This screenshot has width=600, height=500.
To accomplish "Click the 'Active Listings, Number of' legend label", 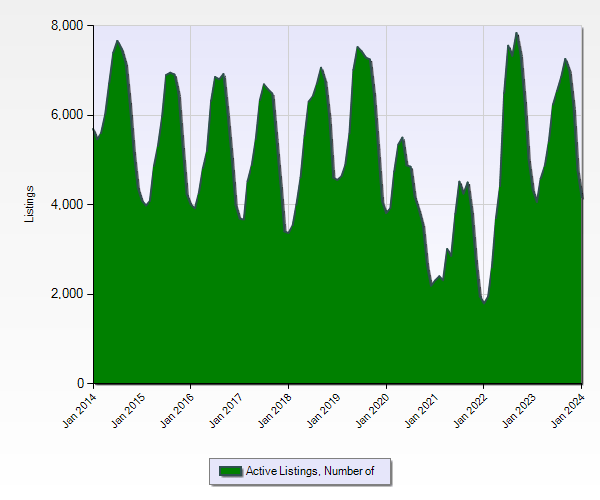I will (310, 471).
